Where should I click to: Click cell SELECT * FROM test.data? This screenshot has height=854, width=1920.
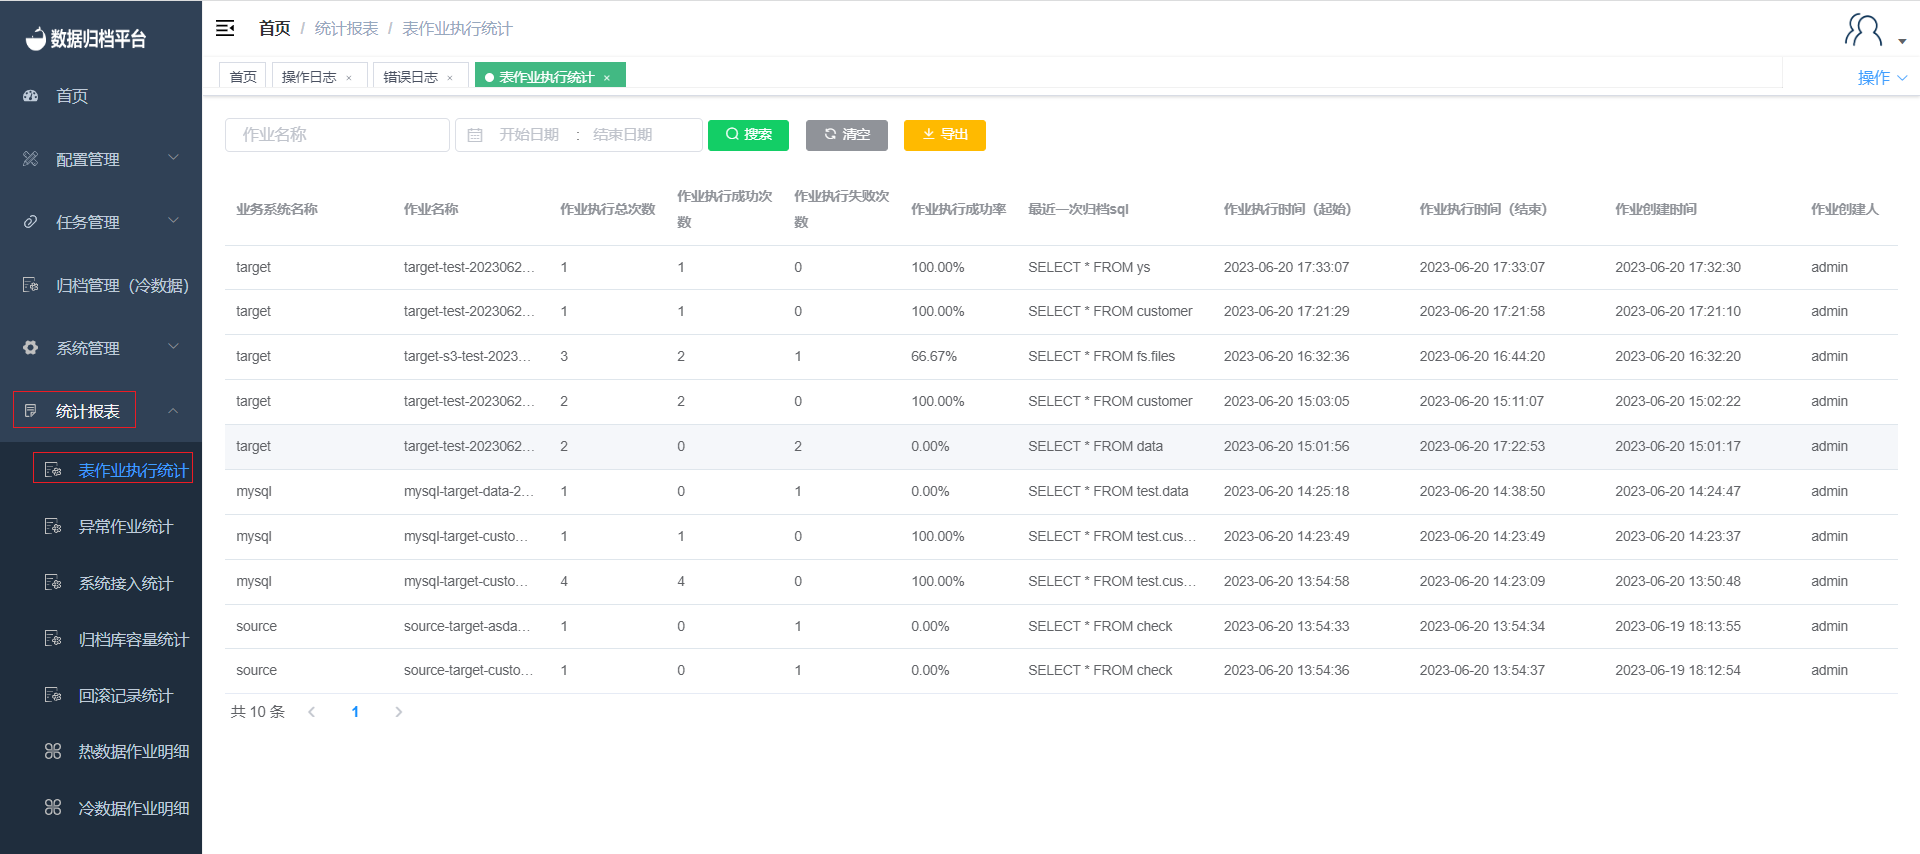[x=1108, y=491]
